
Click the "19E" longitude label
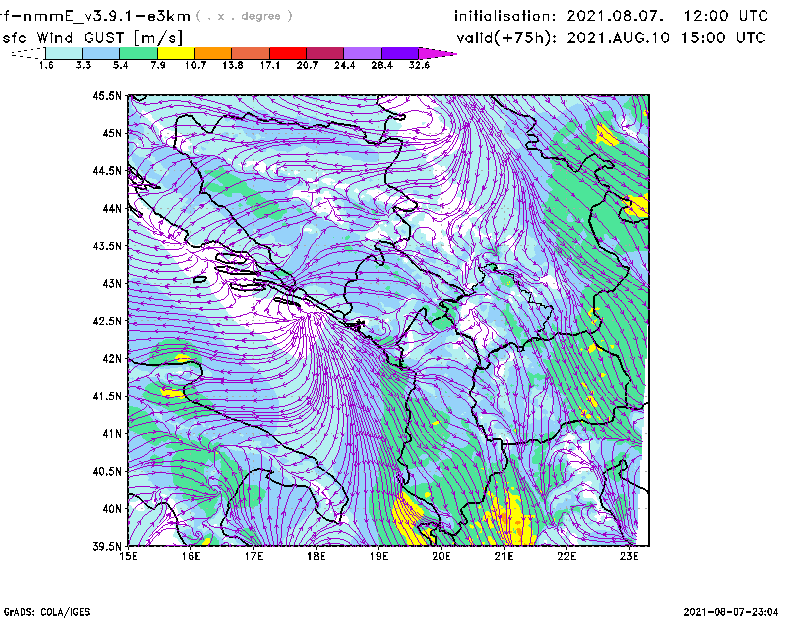coord(379,556)
